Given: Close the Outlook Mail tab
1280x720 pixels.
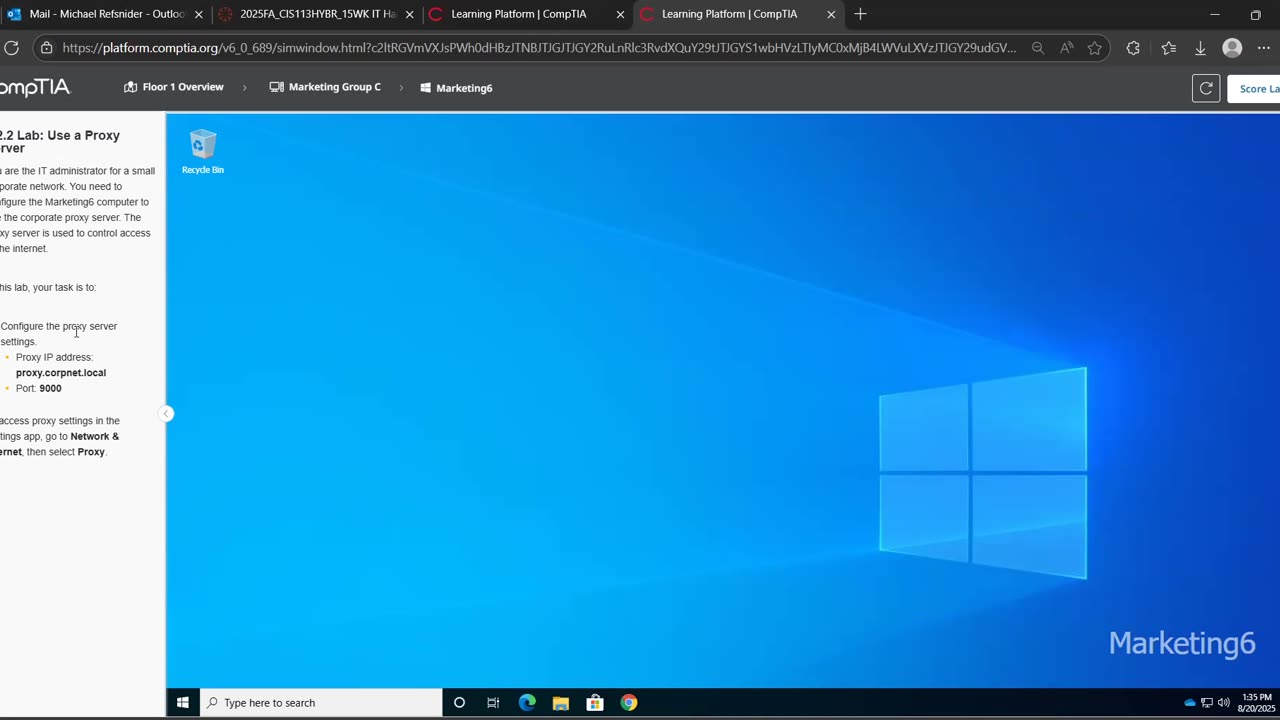Looking at the screenshot, I should point(199,15).
